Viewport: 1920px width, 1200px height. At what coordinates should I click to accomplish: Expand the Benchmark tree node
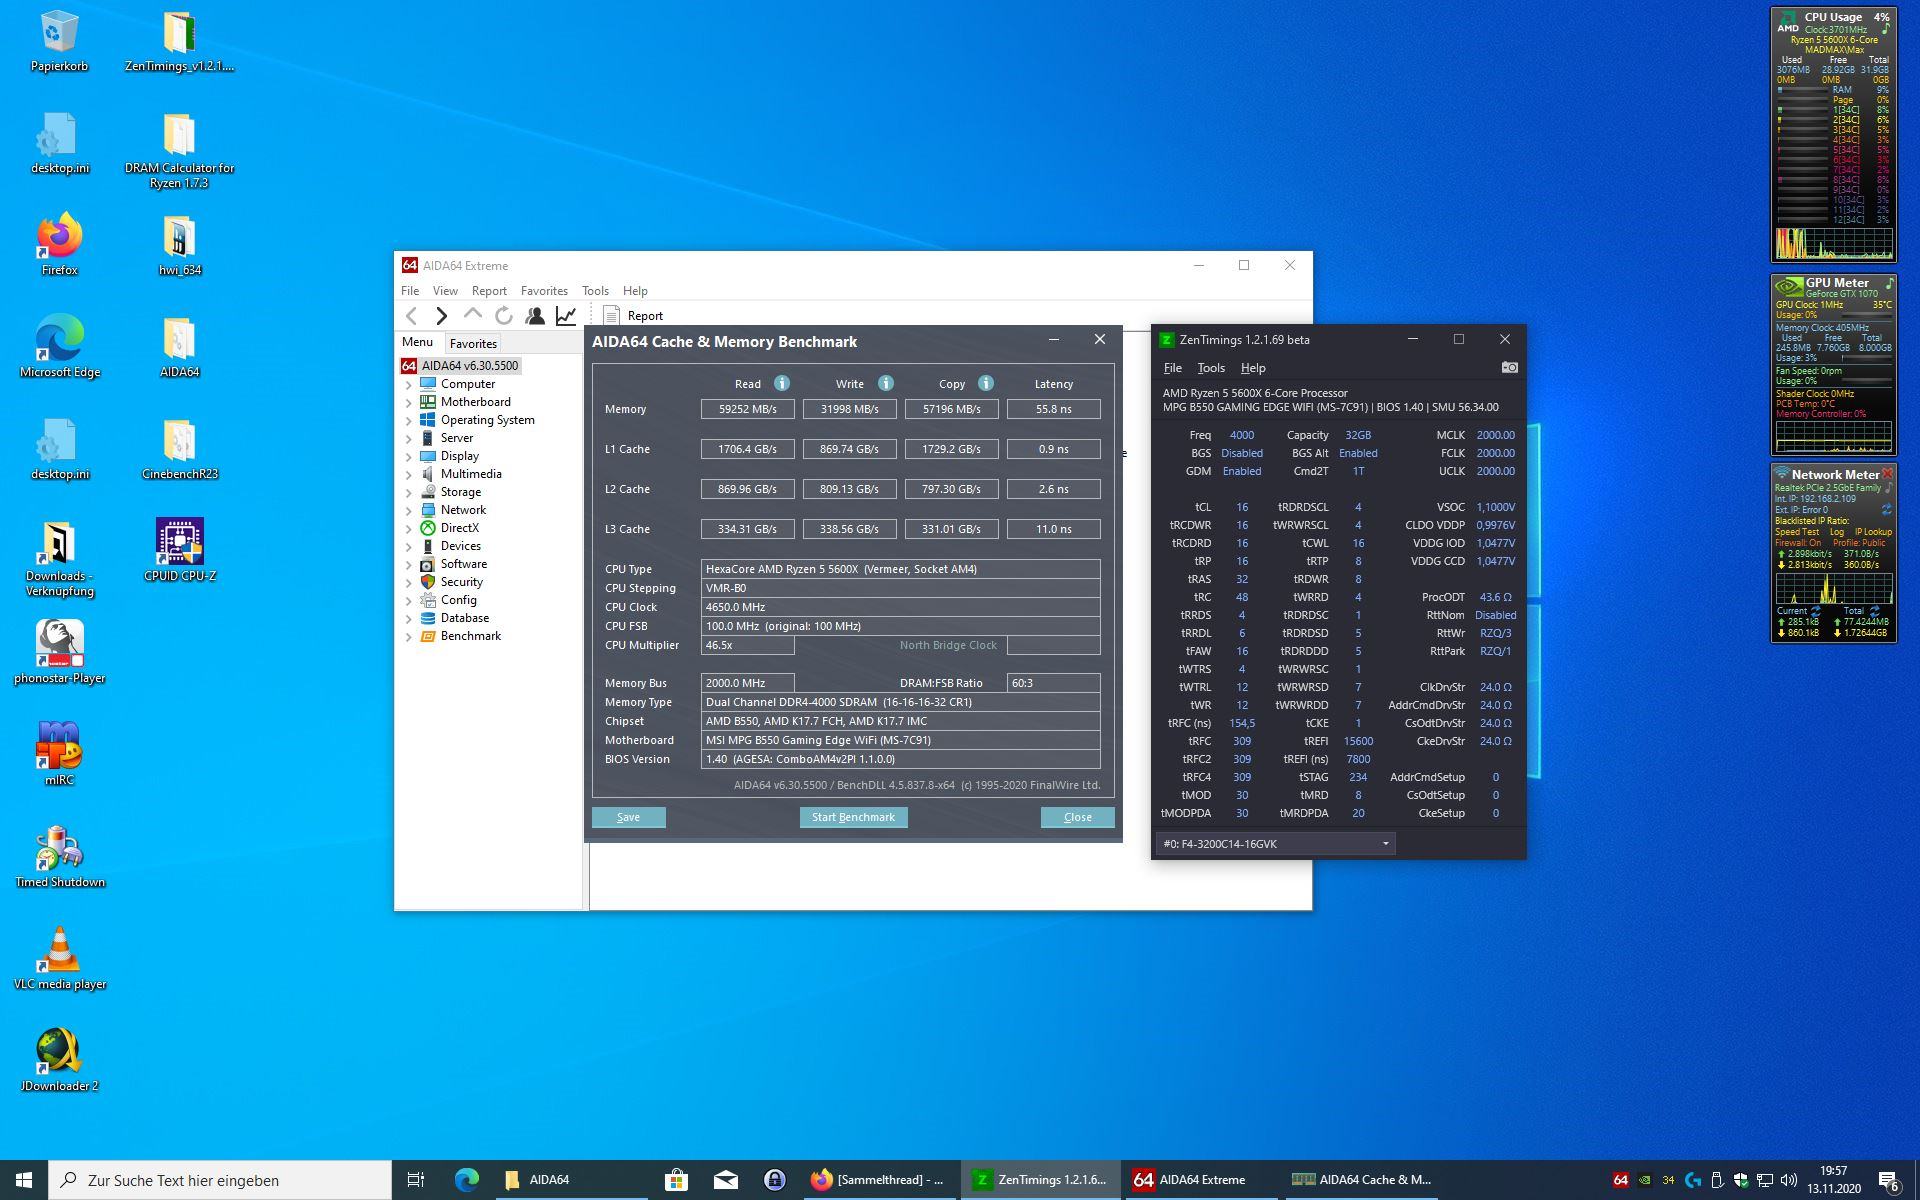[408, 637]
